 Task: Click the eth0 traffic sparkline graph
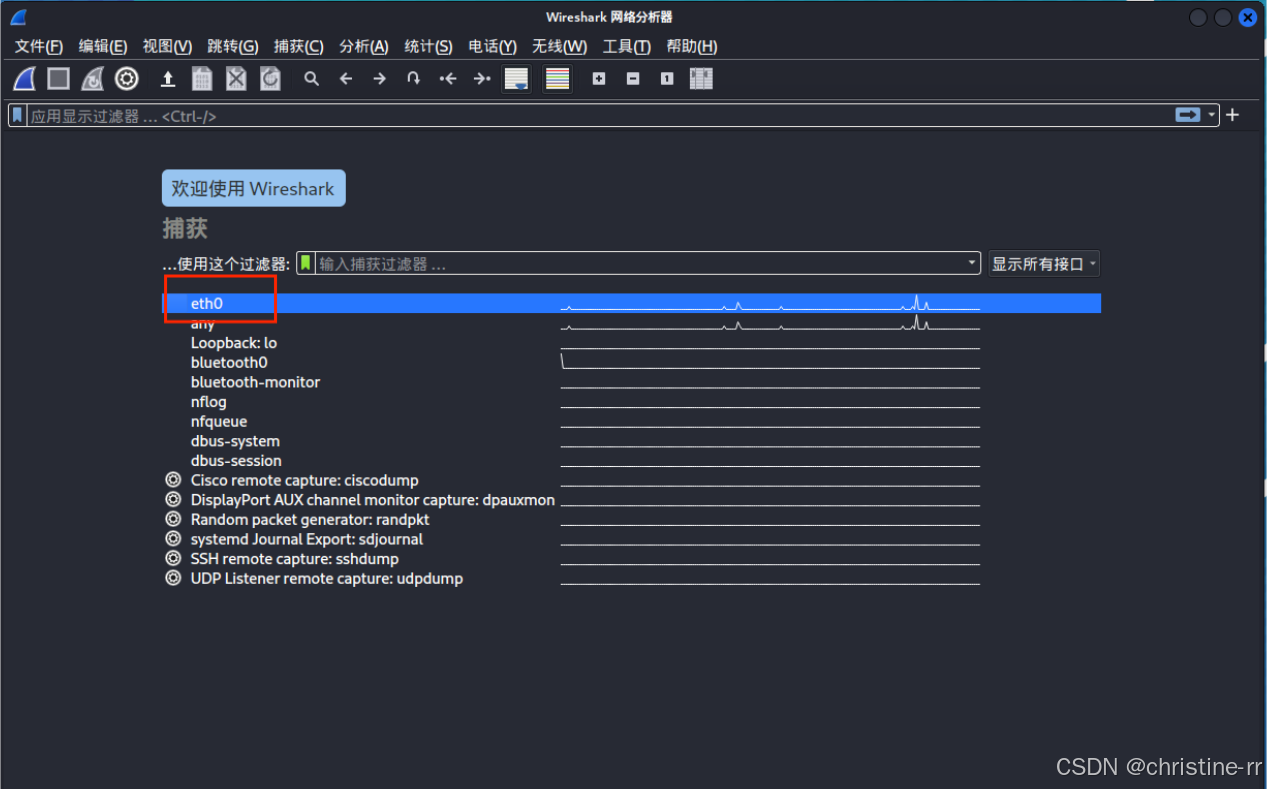coord(770,303)
